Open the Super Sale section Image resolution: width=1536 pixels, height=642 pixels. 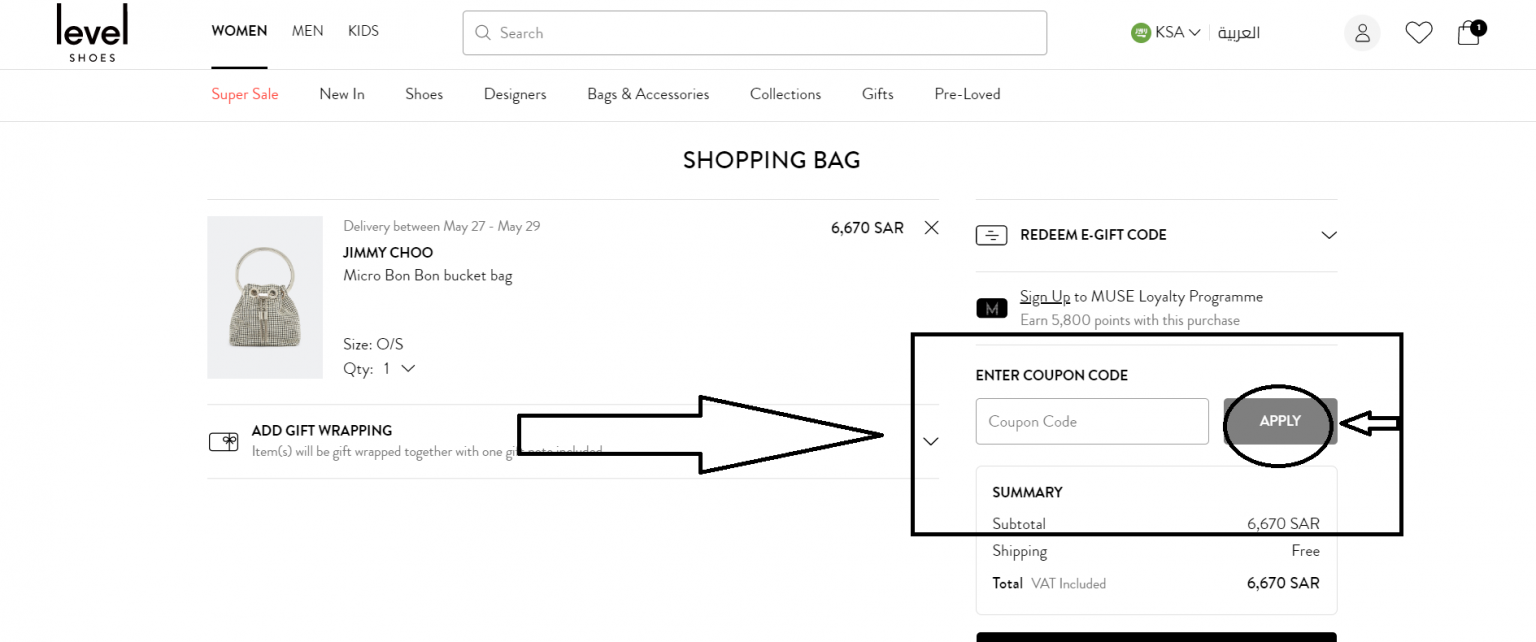pyautogui.click(x=244, y=93)
